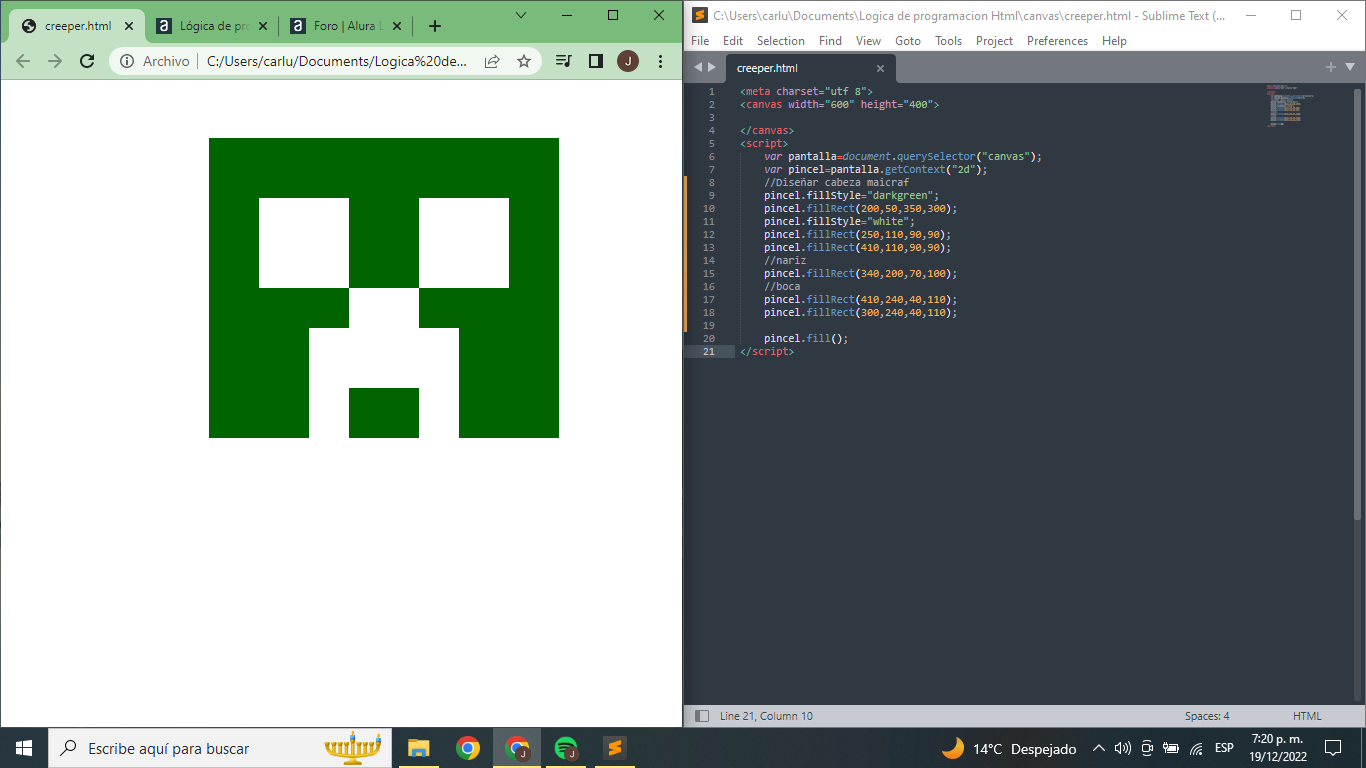Switch ESP keyboard language indicator
The width and height of the screenshot is (1366, 768).
pyautogui.click(x=1224, y=748)
